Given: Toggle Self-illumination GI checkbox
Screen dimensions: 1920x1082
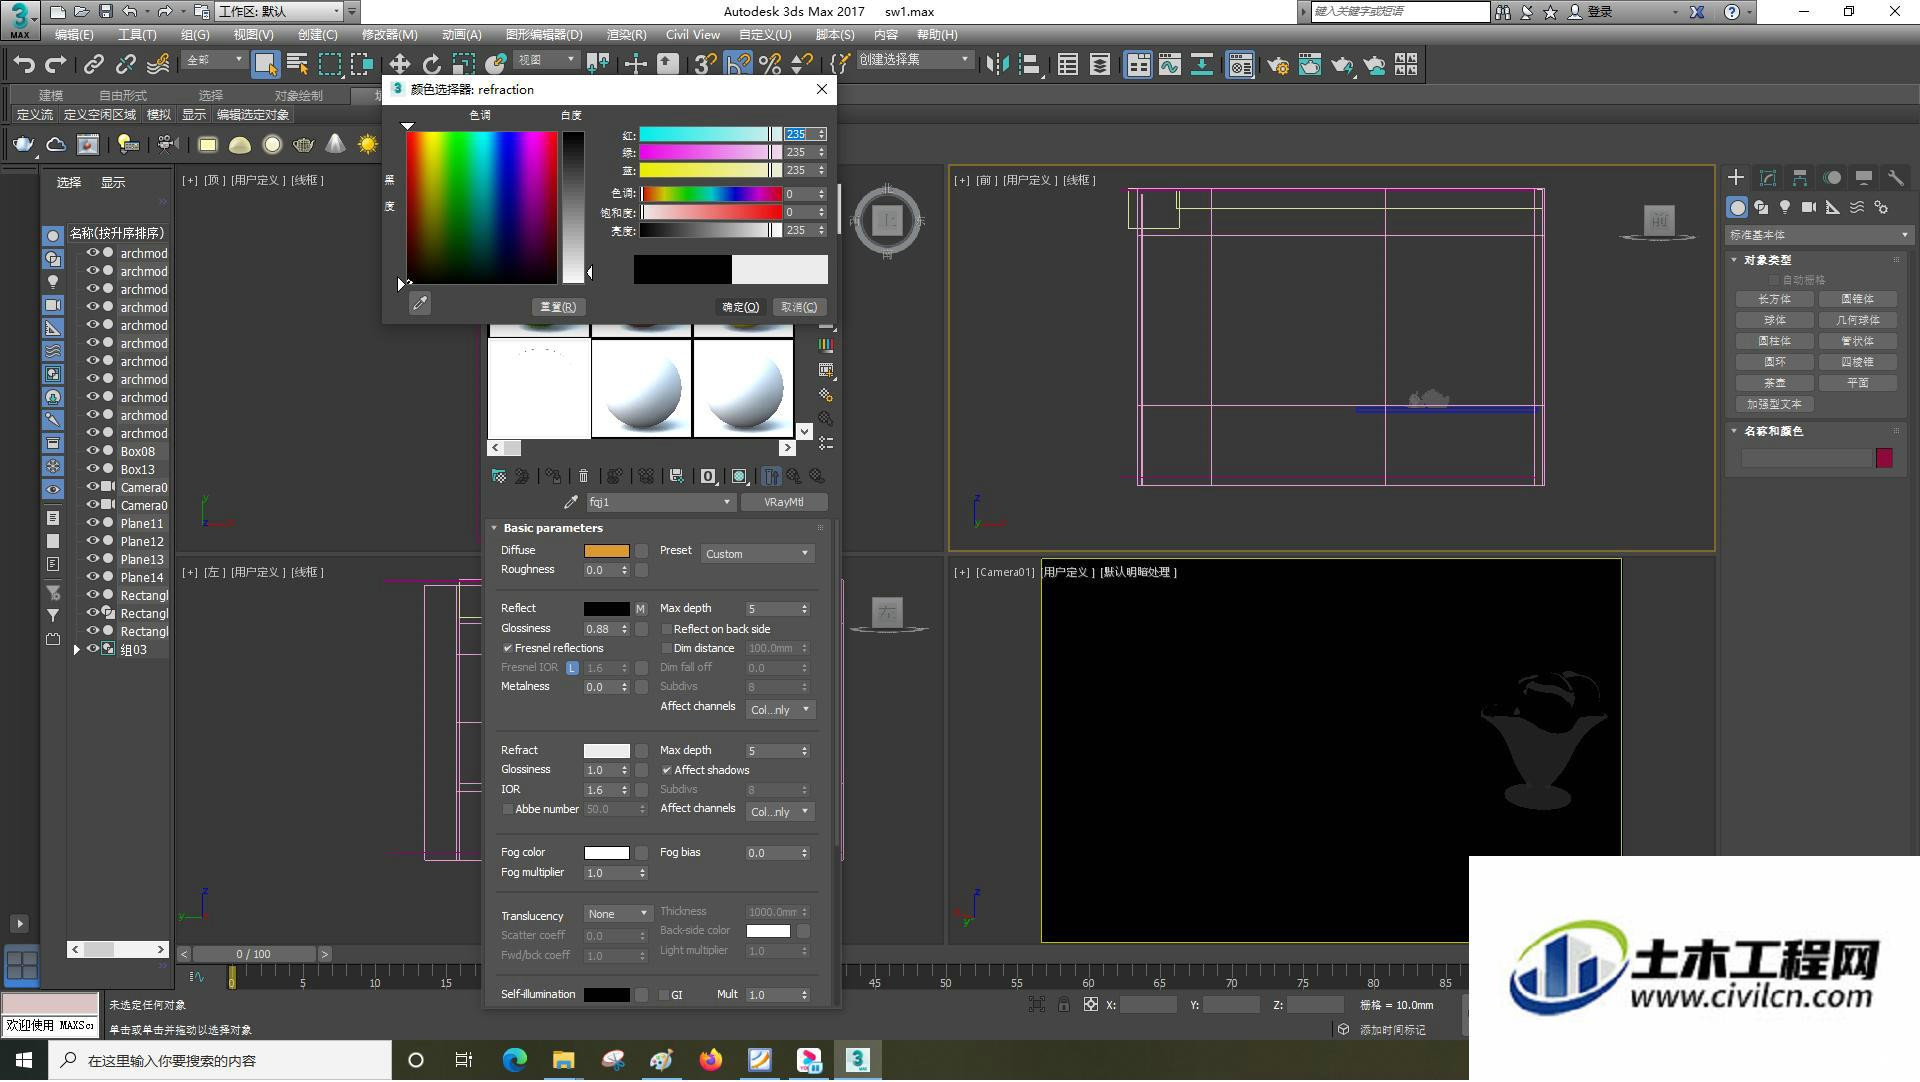Looking at the screenshot, I should (x=664, y=996).
